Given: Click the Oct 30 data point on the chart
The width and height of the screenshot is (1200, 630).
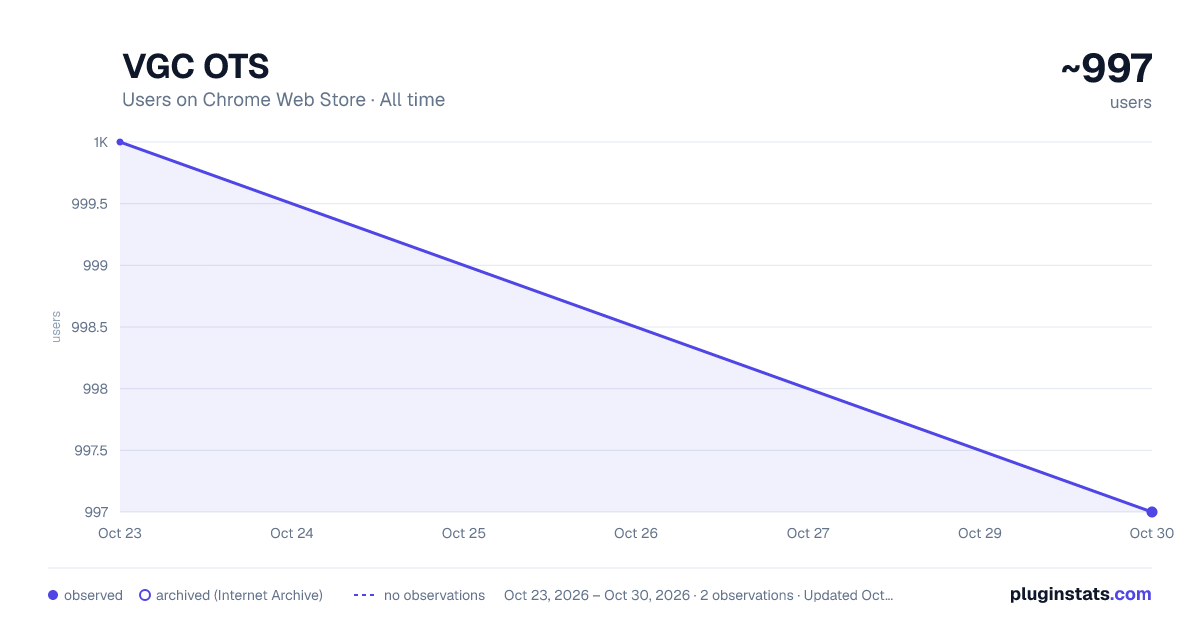Looking at the screenshot, I should click(x=1152, y=512).
